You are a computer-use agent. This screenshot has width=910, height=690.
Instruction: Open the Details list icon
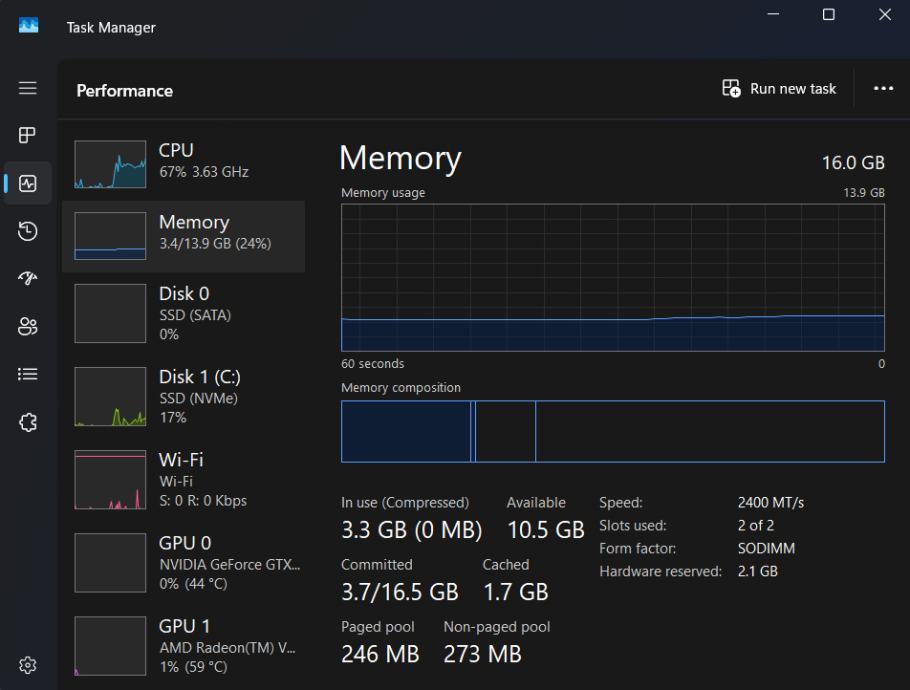point(28,374)
